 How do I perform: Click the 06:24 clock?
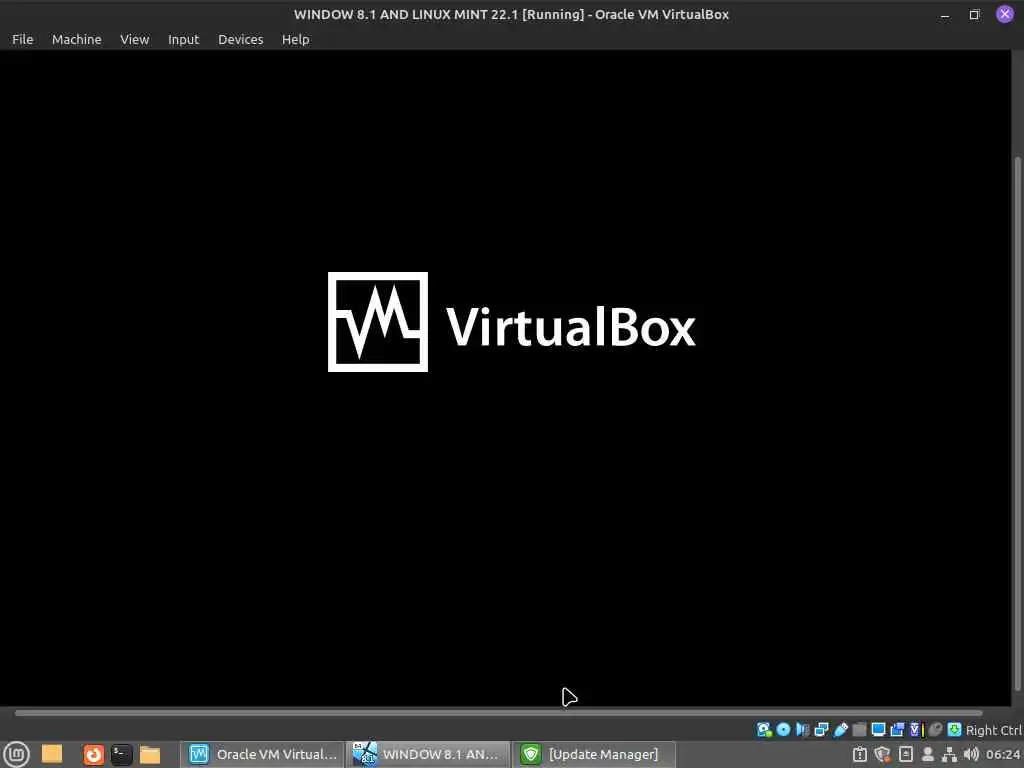coord(1003,754)
